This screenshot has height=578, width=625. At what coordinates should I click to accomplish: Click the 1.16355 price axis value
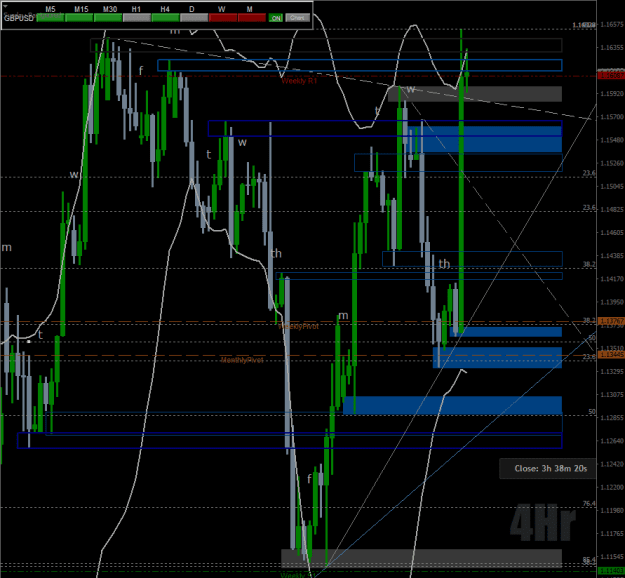[612, 47]
